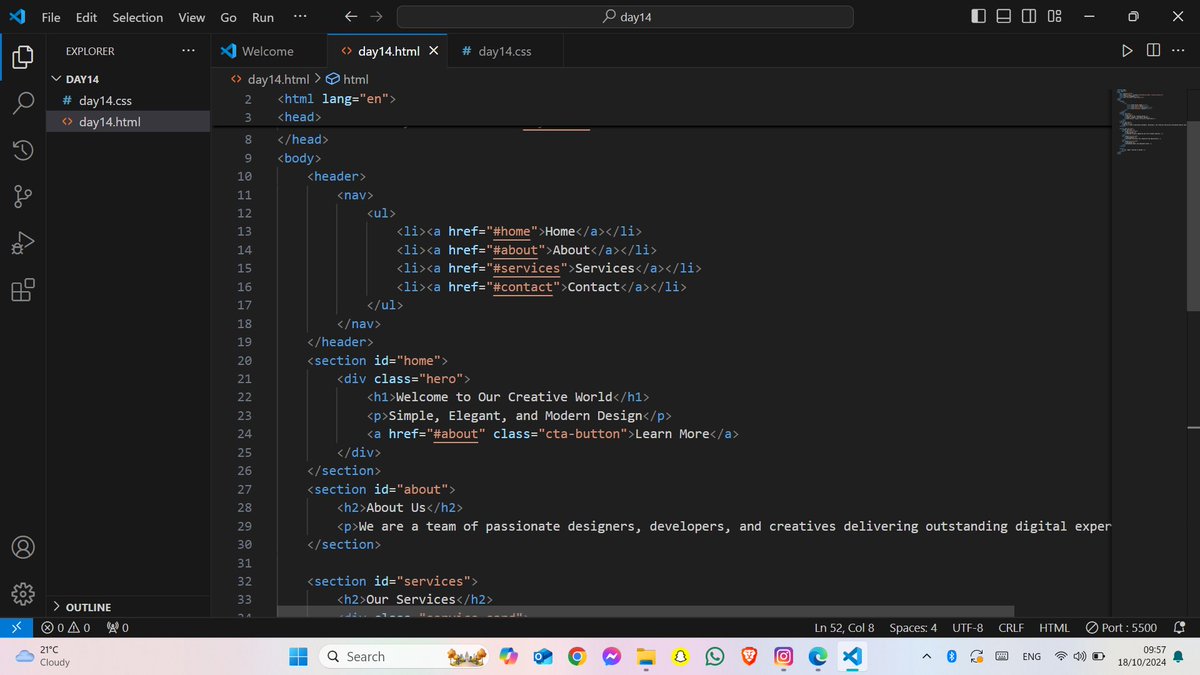Screen dimensions: 1200x675
Task: Switch to the day14.css tab
Action: click(504, 50)
